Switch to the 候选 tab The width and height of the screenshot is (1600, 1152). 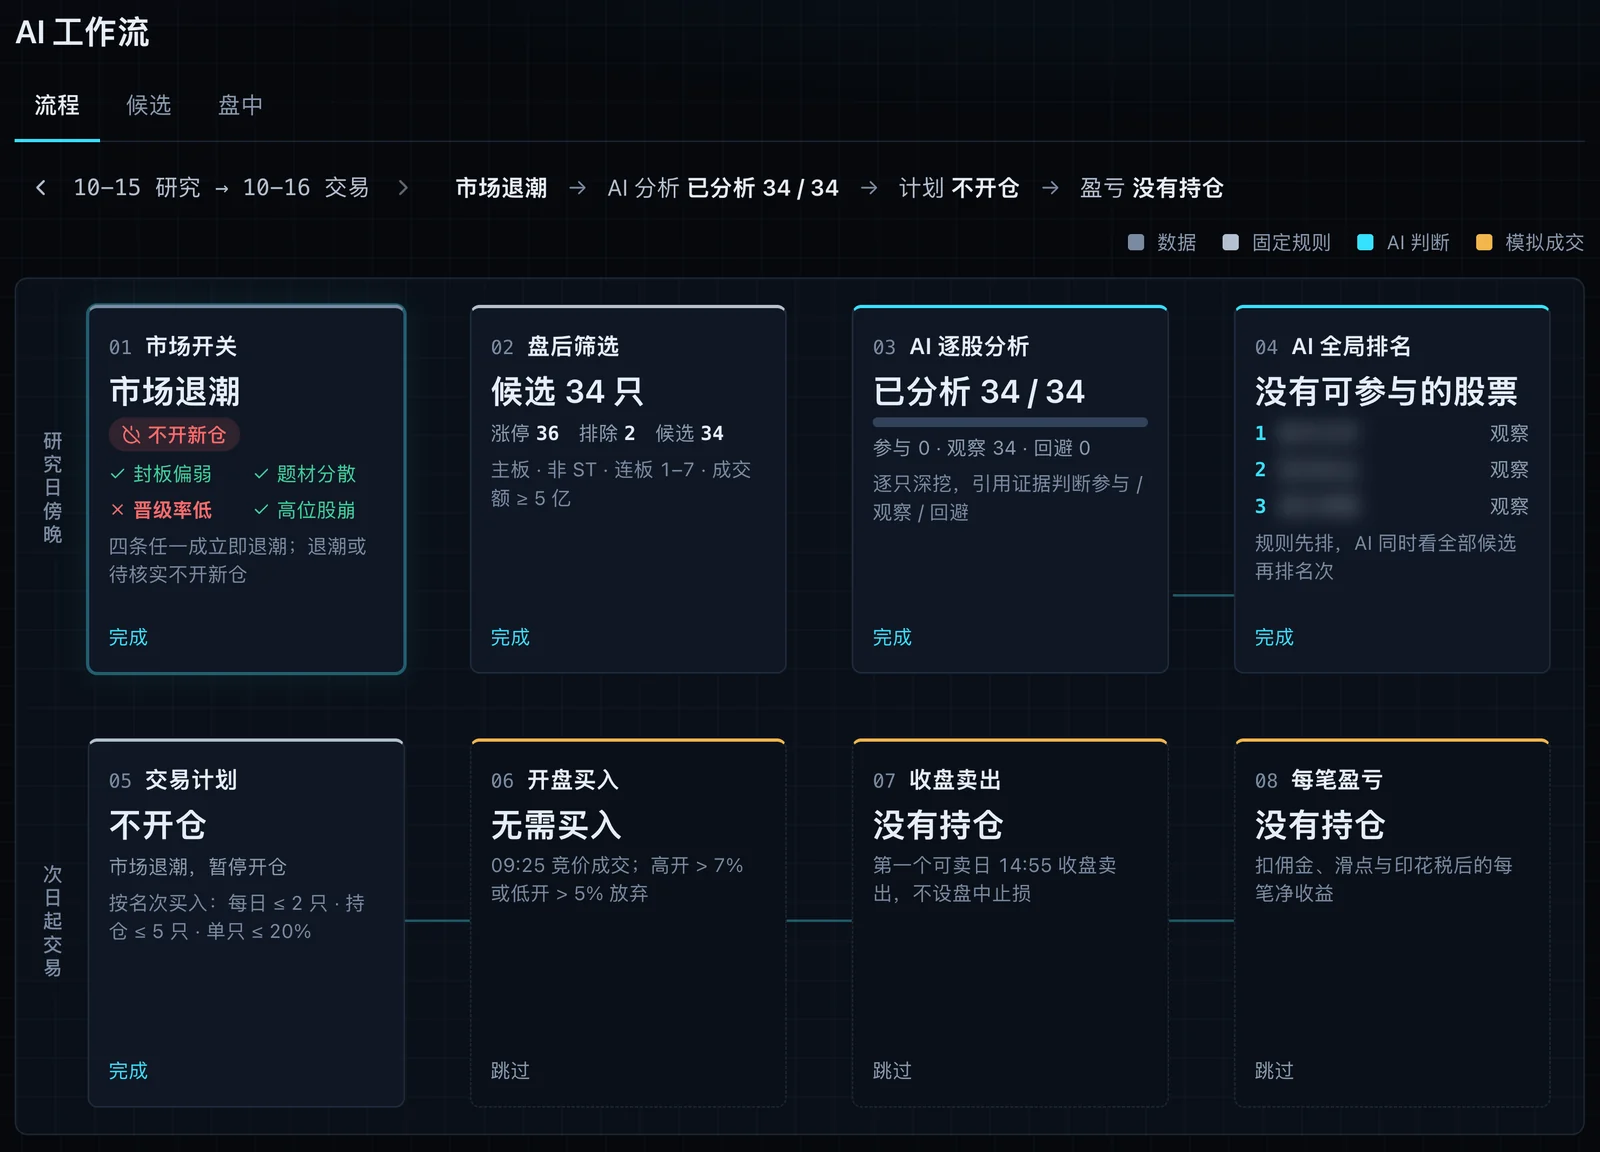pos(149,105)
